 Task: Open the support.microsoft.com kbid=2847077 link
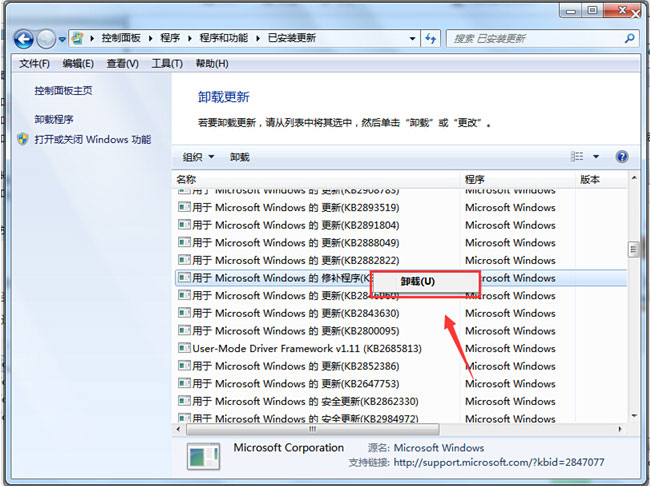tap(499, 462)
